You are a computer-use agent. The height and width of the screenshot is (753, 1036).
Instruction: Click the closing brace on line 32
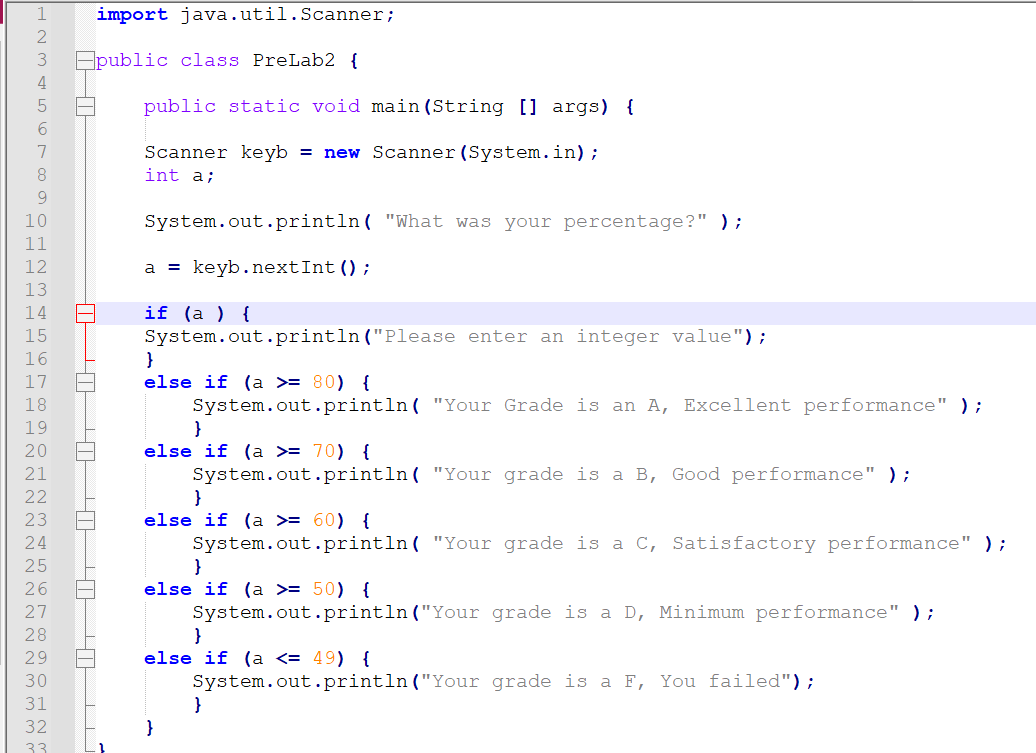150,726
